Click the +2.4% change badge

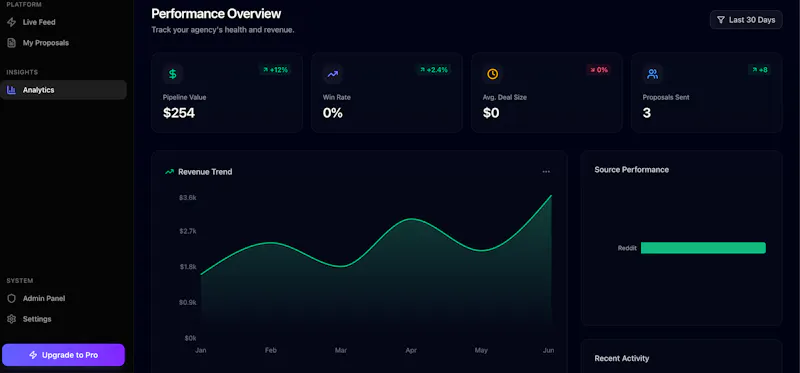(434, 70)
